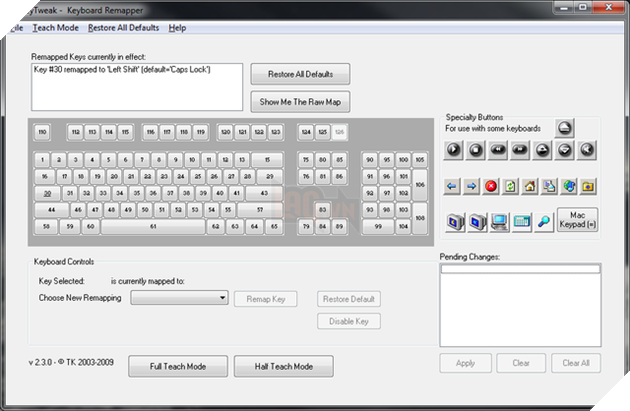
Task: Select the red browser Stop icon
Action: coord(491,186)
